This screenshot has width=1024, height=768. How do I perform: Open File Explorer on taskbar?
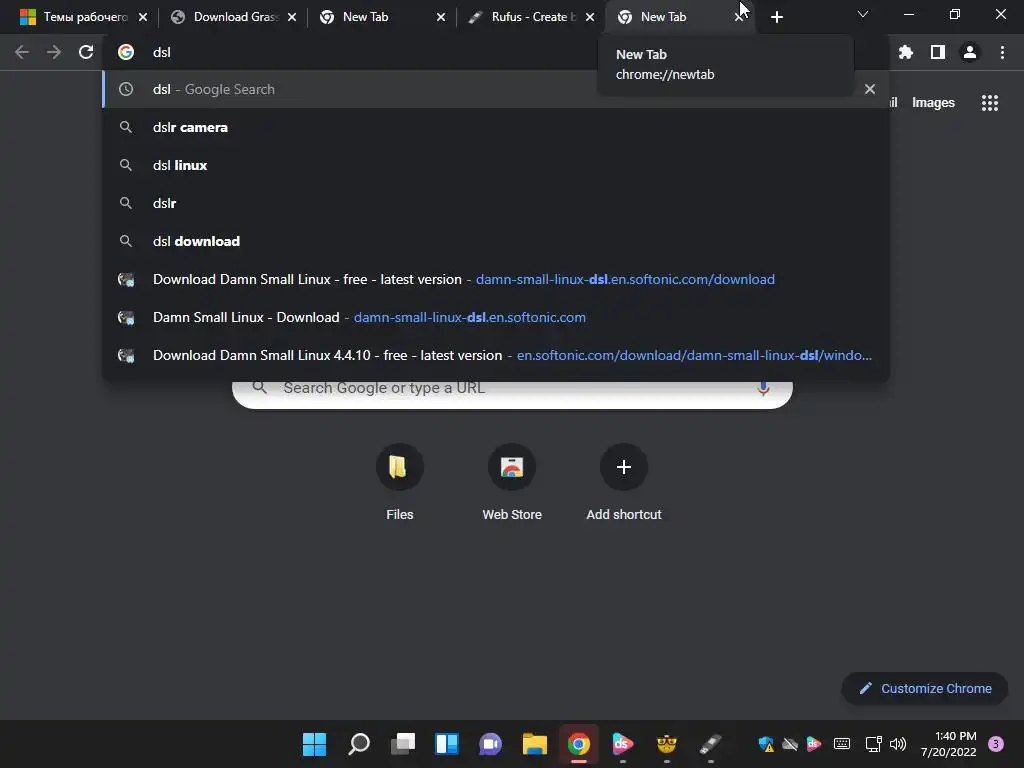tap(535, 744)
